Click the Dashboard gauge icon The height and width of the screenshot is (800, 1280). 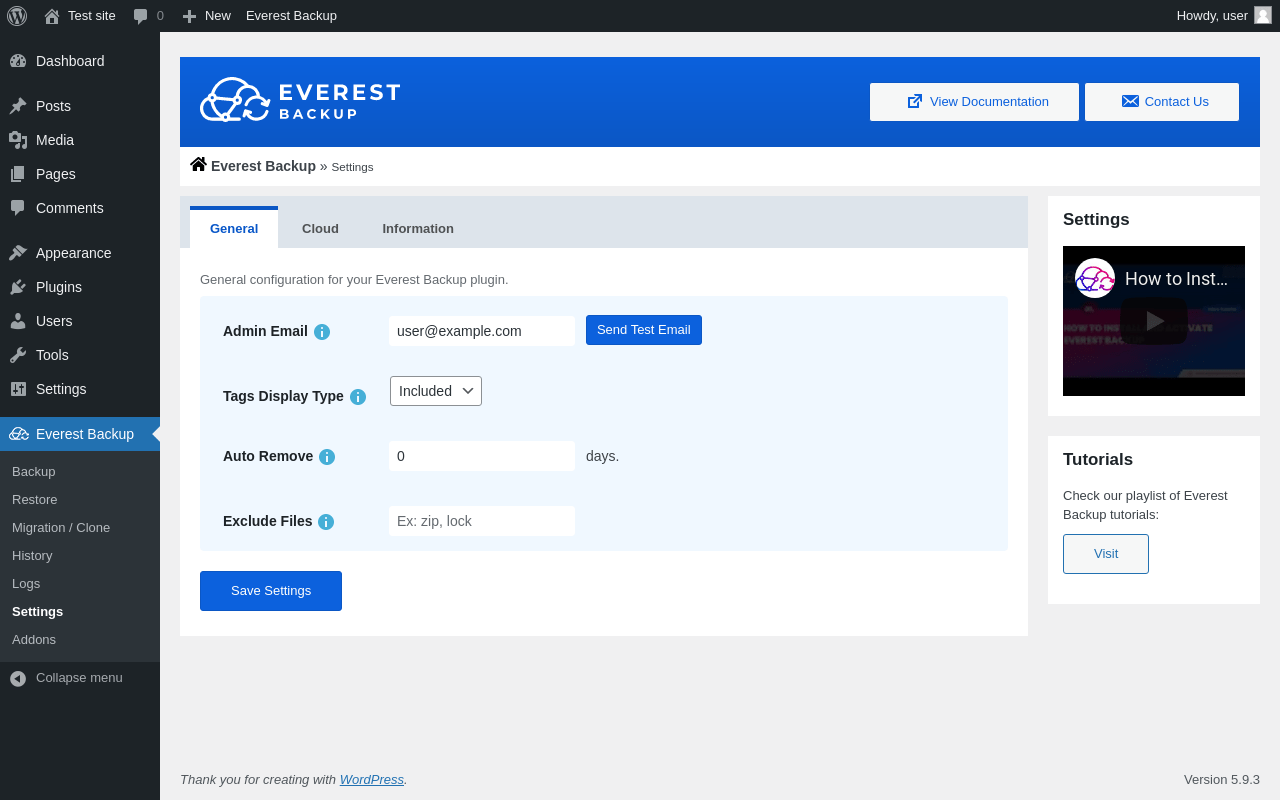point(18,61)
